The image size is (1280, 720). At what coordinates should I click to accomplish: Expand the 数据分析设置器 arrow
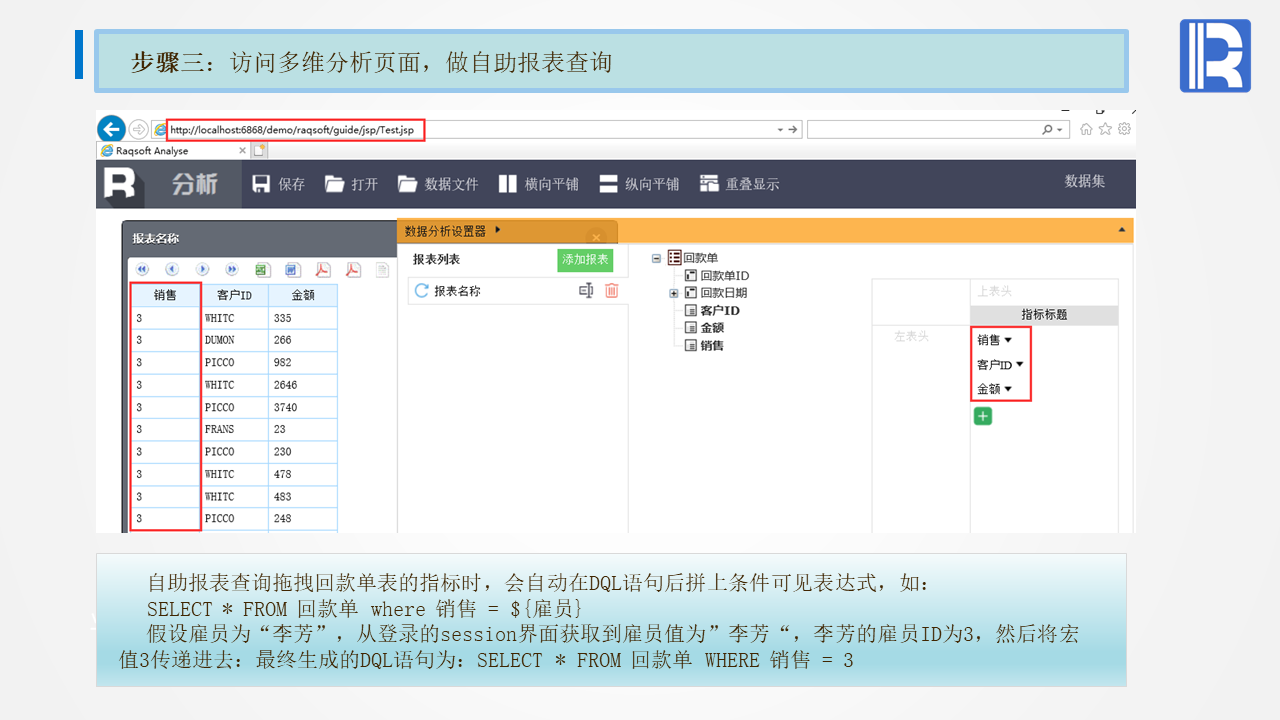(498, 230)
